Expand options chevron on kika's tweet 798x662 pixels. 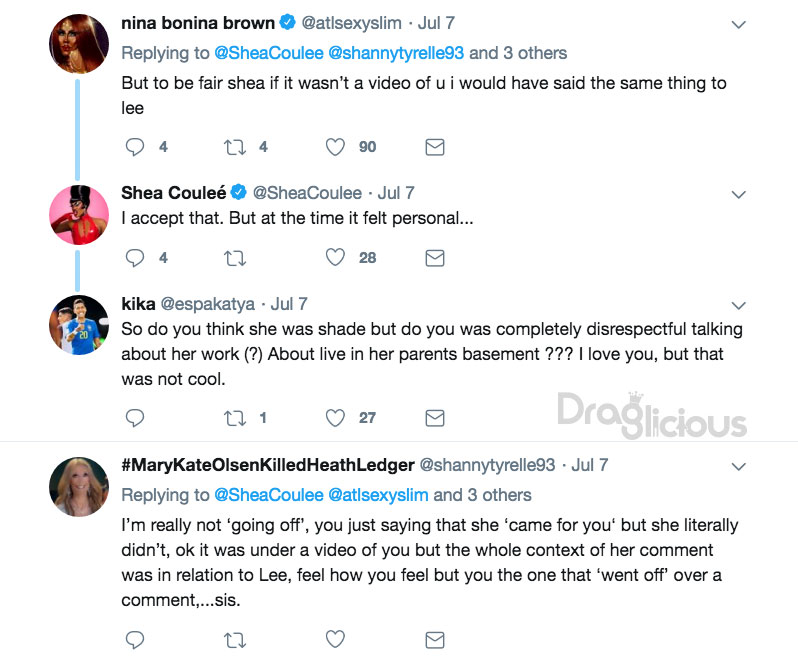tap(738, 305)
